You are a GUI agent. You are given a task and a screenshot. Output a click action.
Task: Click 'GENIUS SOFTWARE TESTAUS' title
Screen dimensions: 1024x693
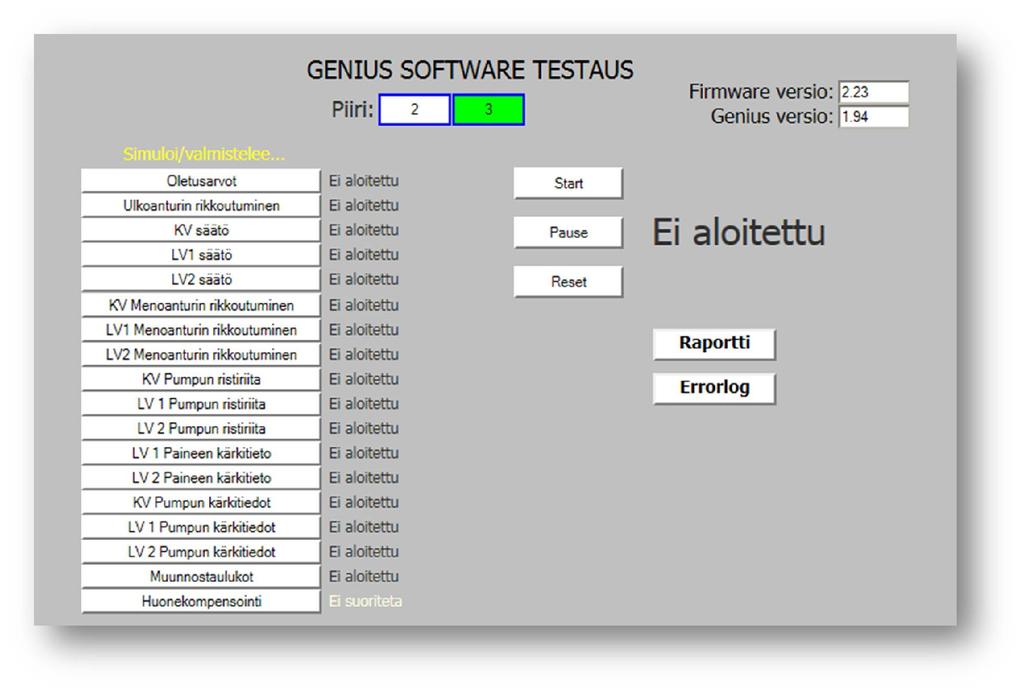(470, 70)
